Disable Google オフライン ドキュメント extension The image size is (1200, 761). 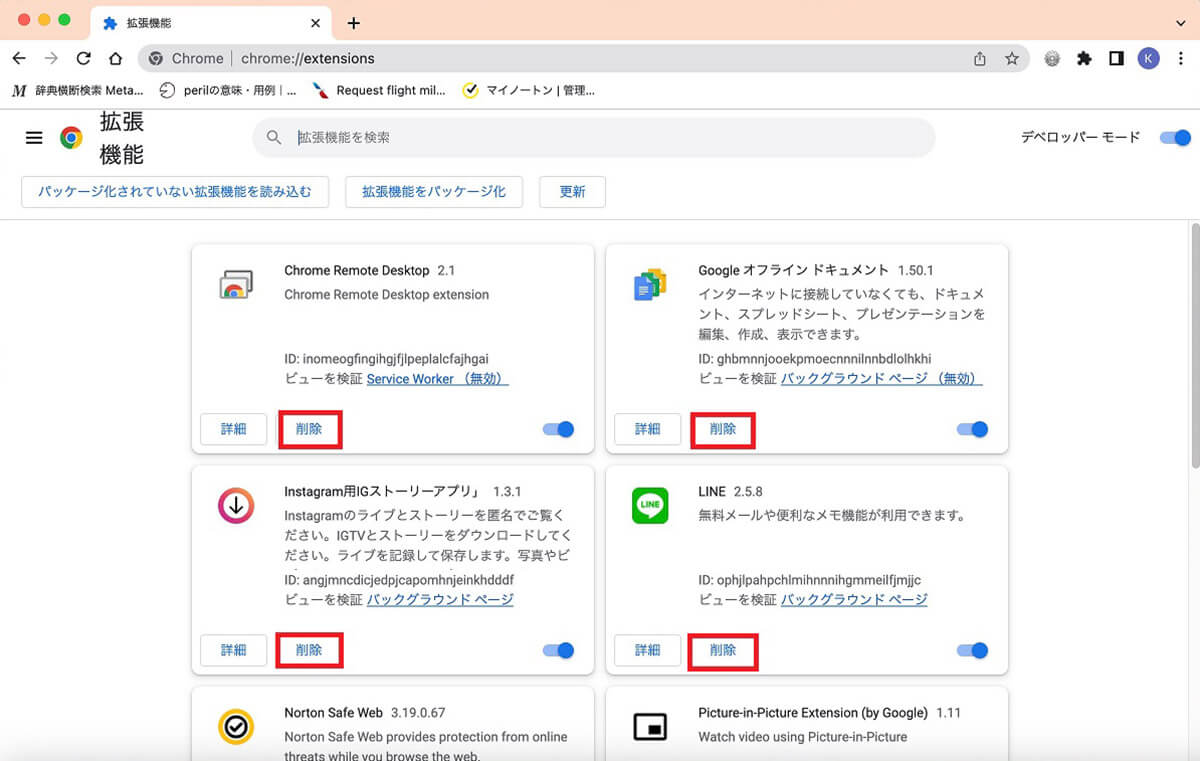coord(972,429)
